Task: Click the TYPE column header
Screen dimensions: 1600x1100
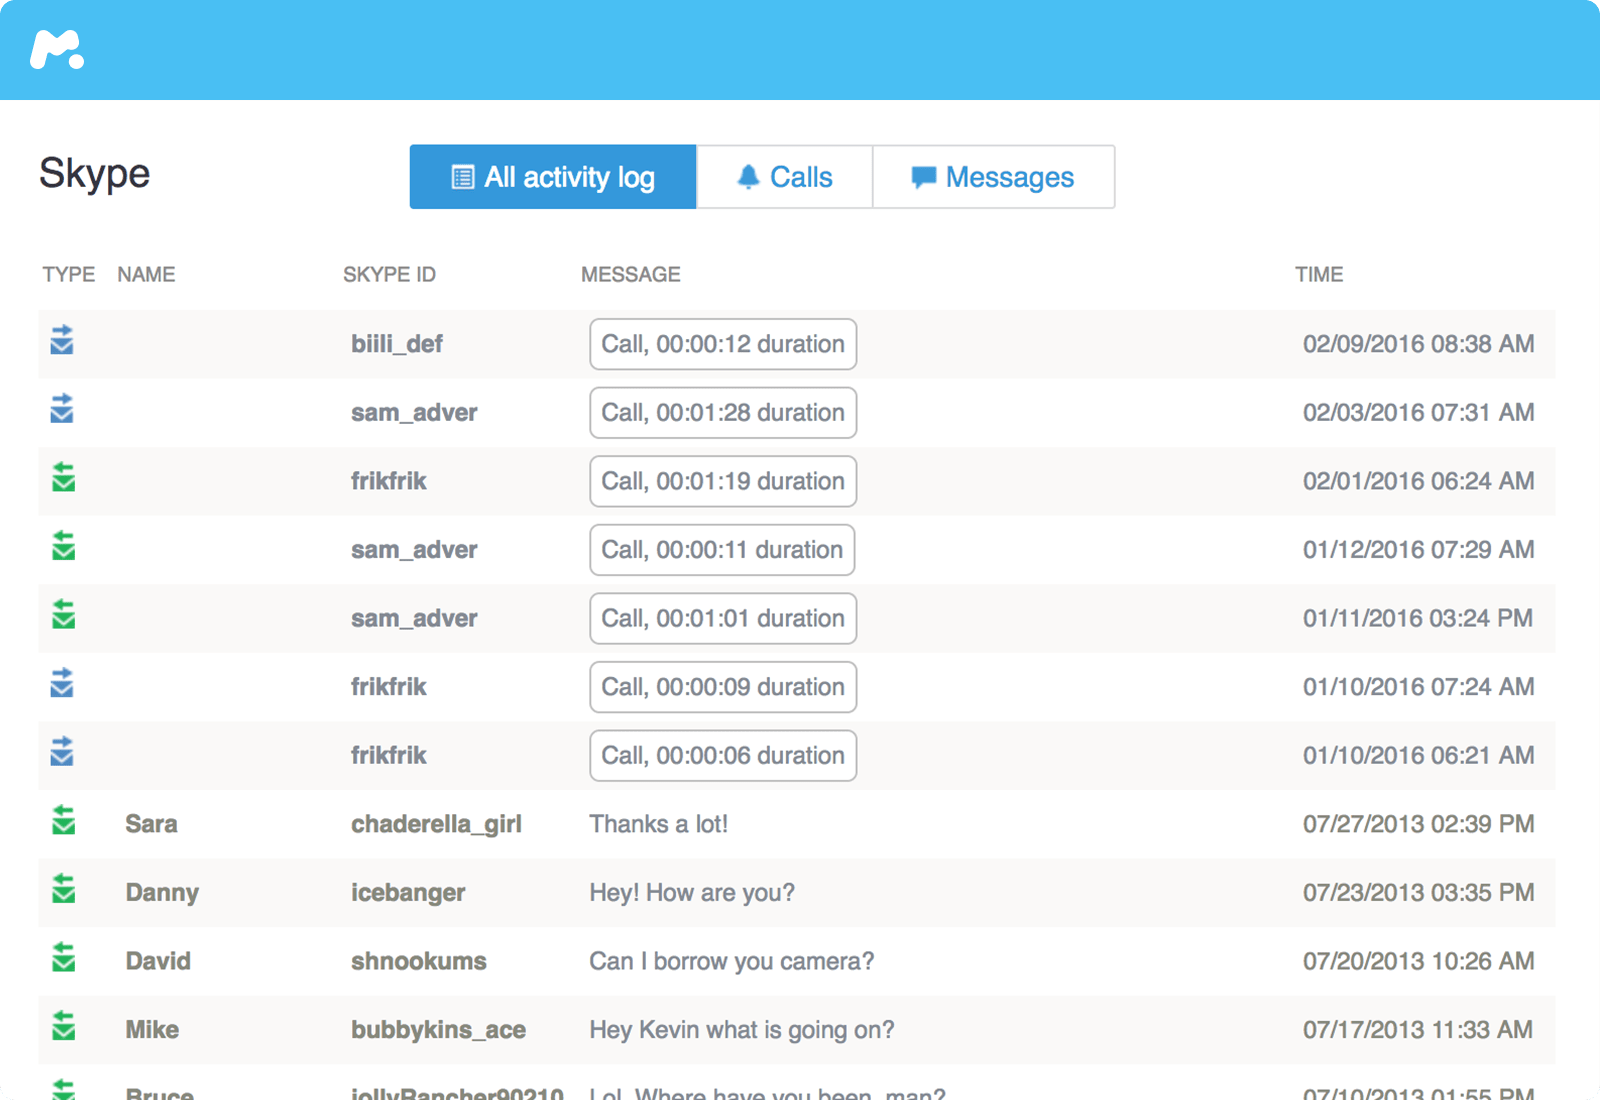Action: [69, 274]
